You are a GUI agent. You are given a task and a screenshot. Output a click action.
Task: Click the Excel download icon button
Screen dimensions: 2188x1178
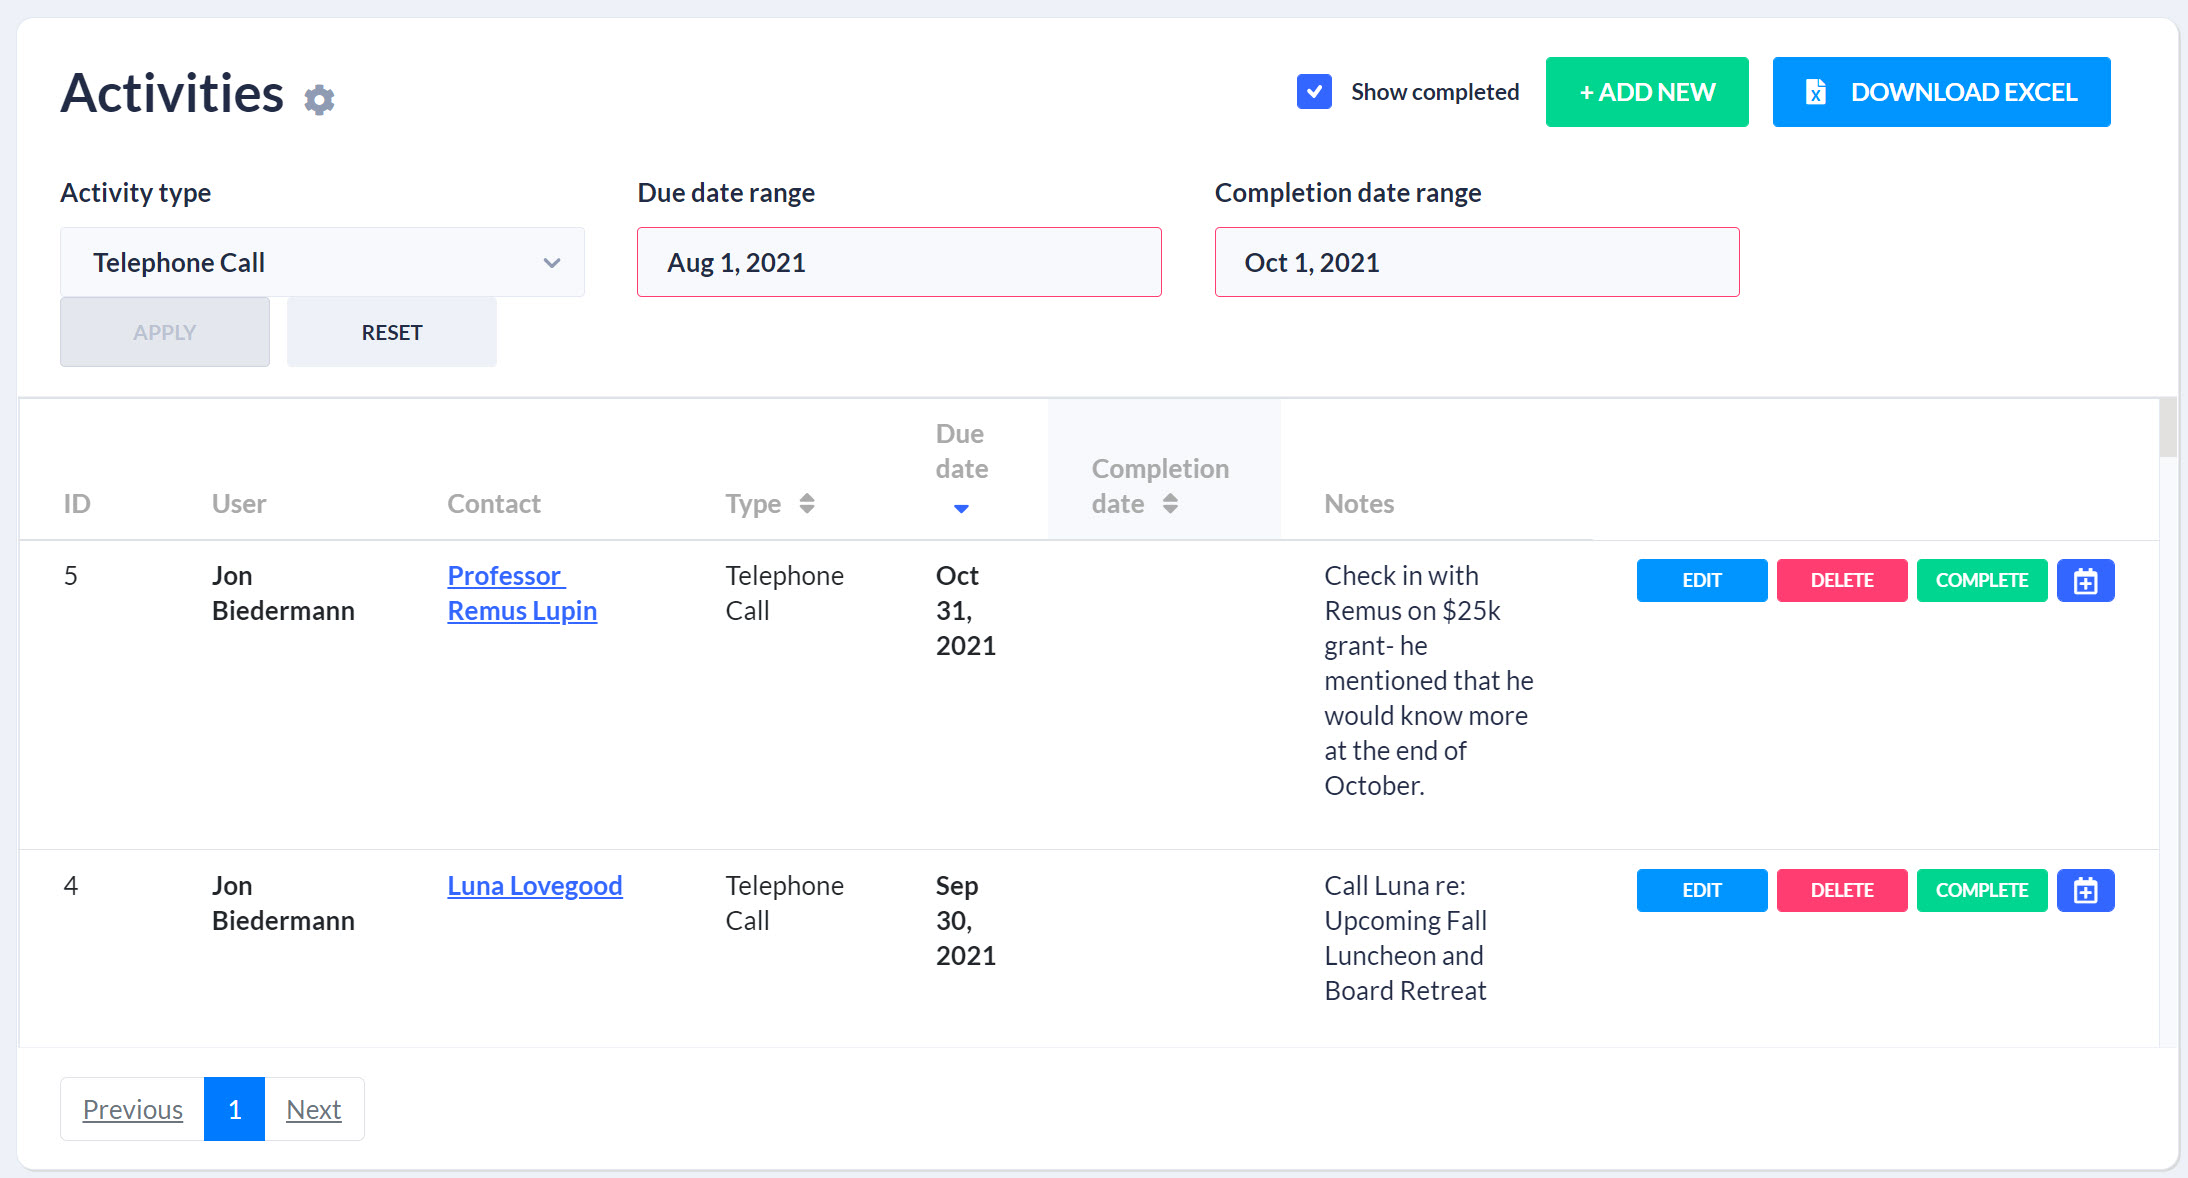coord(1817,91)
